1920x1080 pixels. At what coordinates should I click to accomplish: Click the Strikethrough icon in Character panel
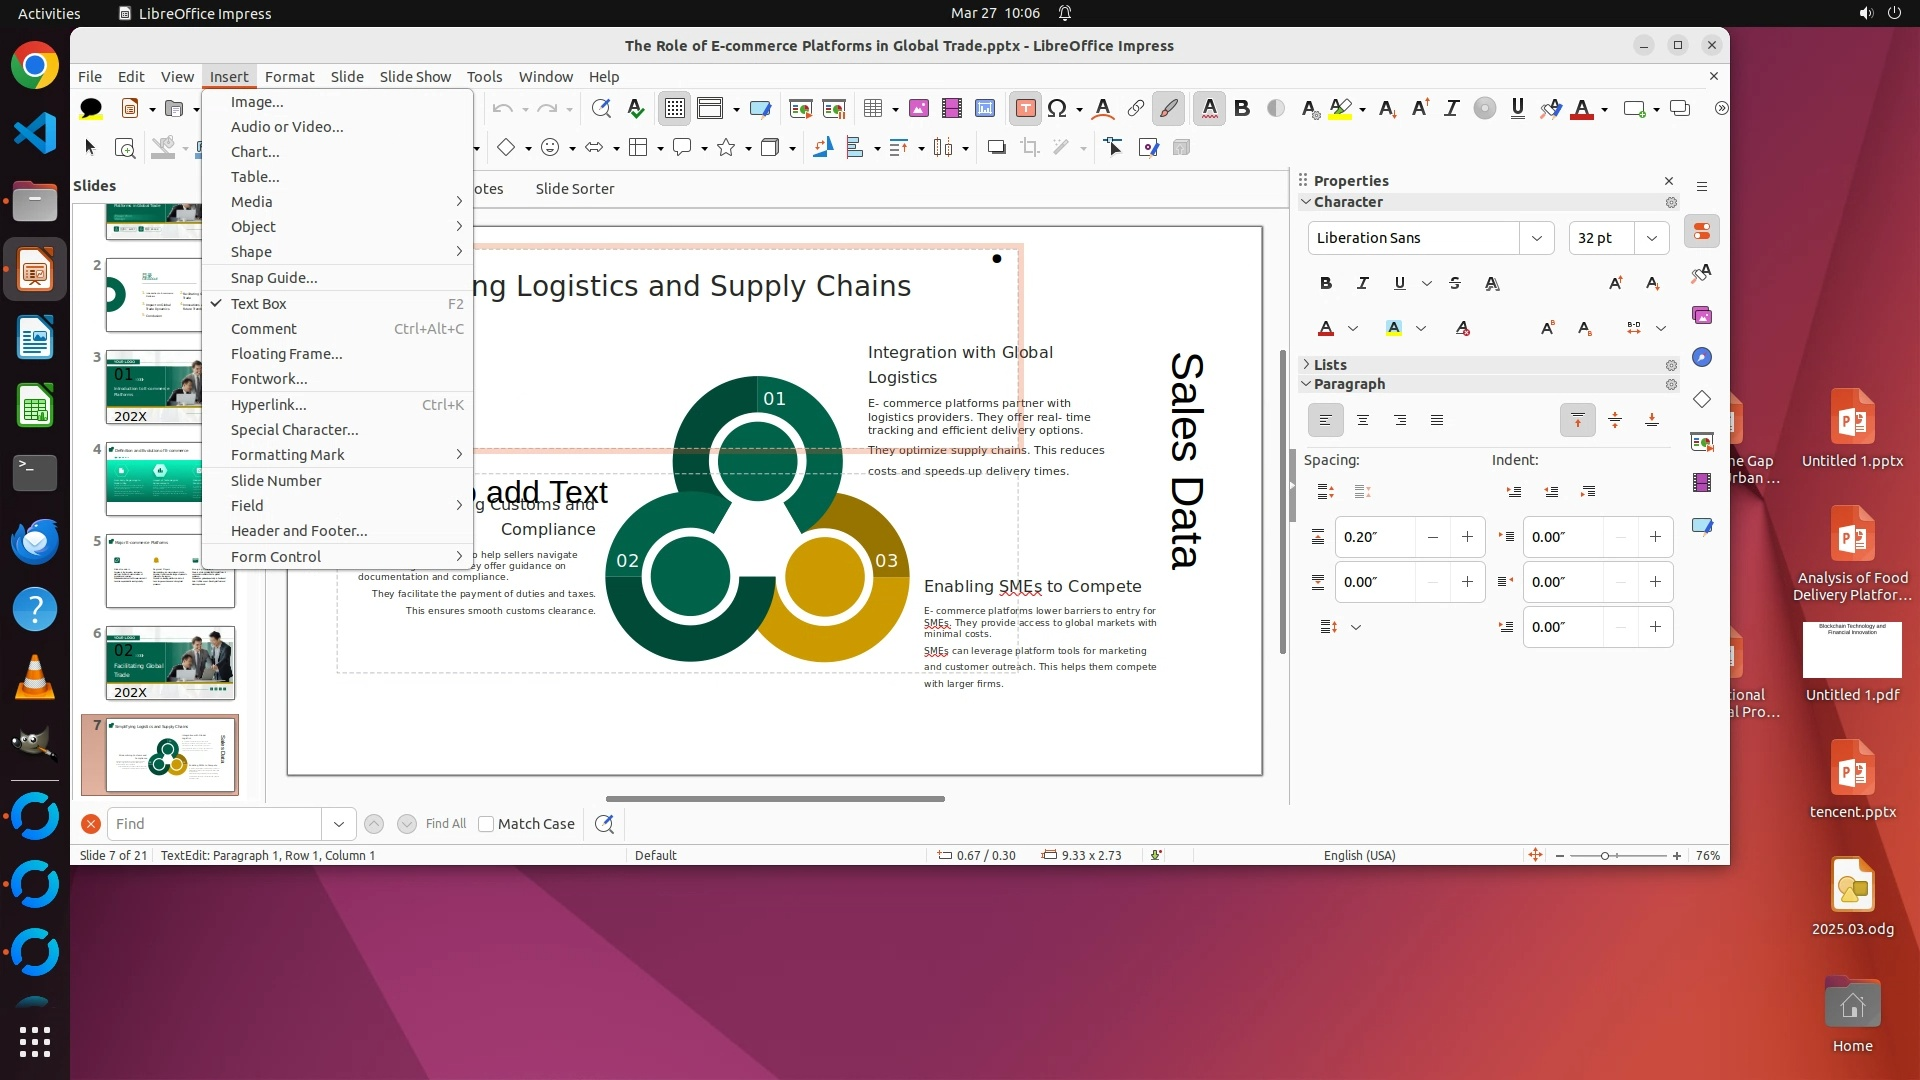coord(1455,284)
